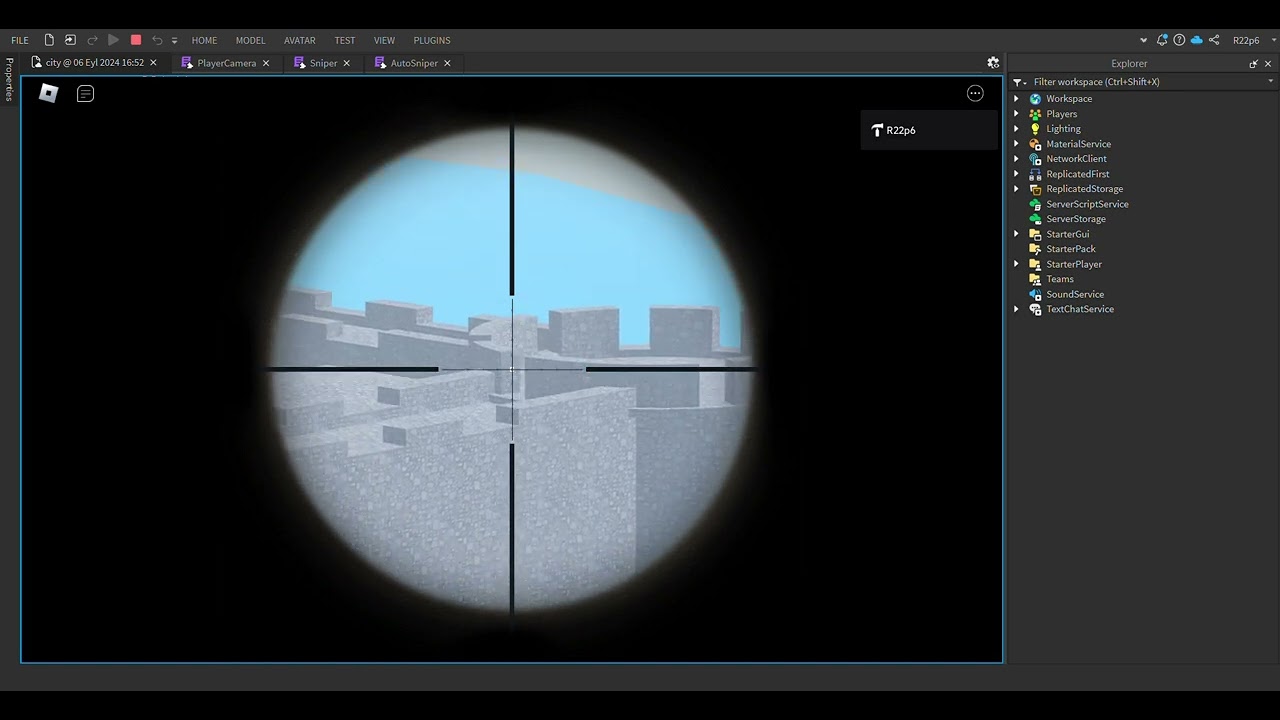1280x720 pixels.
Task: Close the AutoSniper tab
Action: coord(447,63)
